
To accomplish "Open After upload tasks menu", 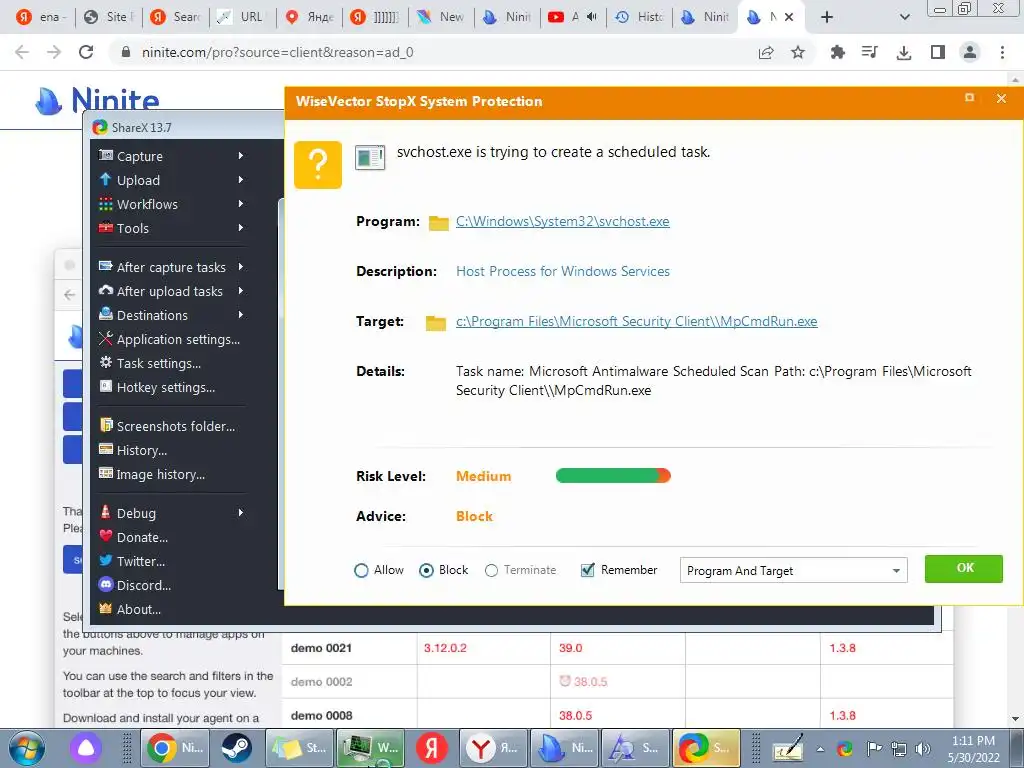I will [171, 291].
